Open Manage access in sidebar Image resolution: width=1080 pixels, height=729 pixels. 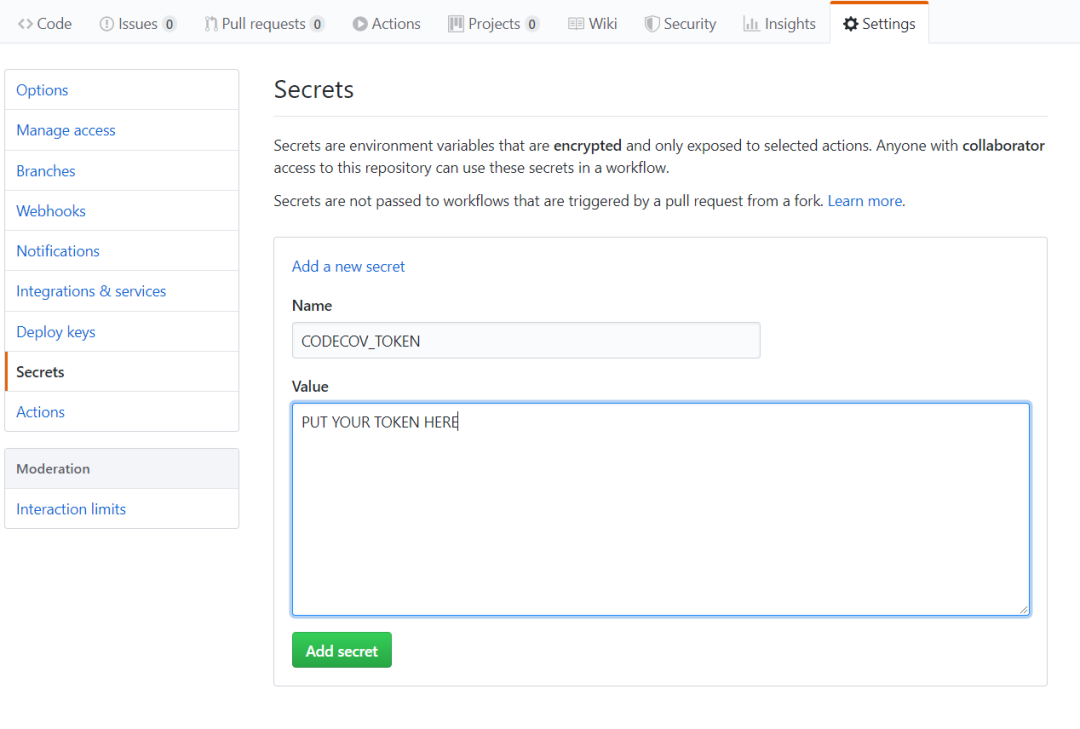pyautogui.click(x=66, y=130)
